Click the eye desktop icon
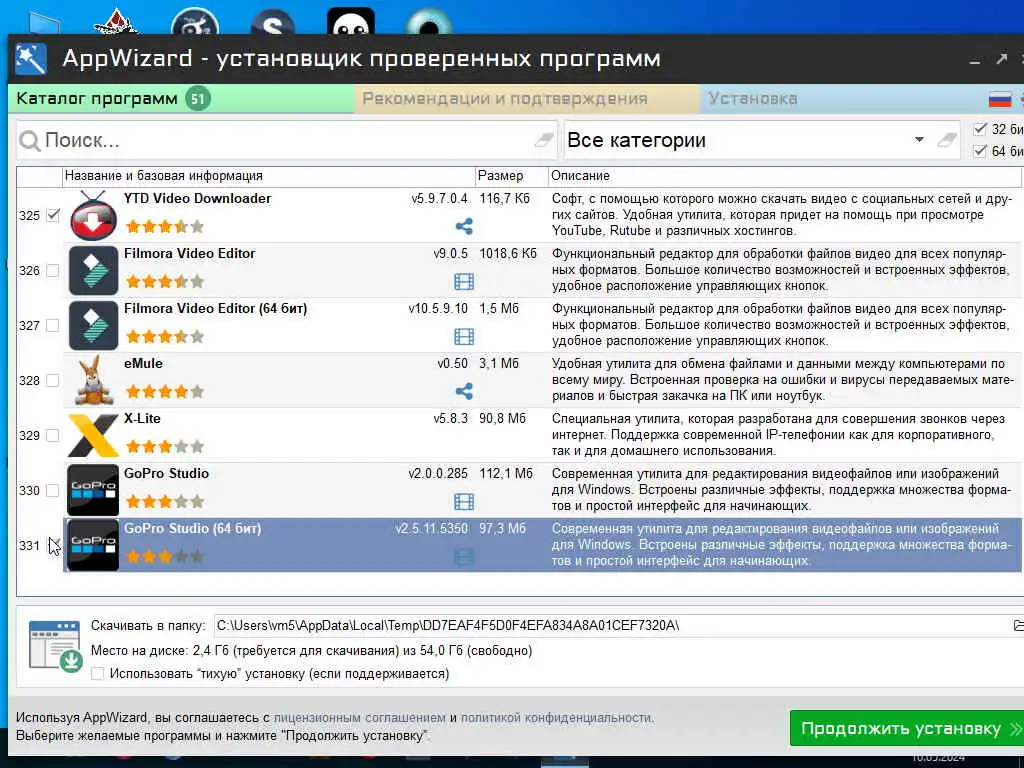 (x=429, y=22)
